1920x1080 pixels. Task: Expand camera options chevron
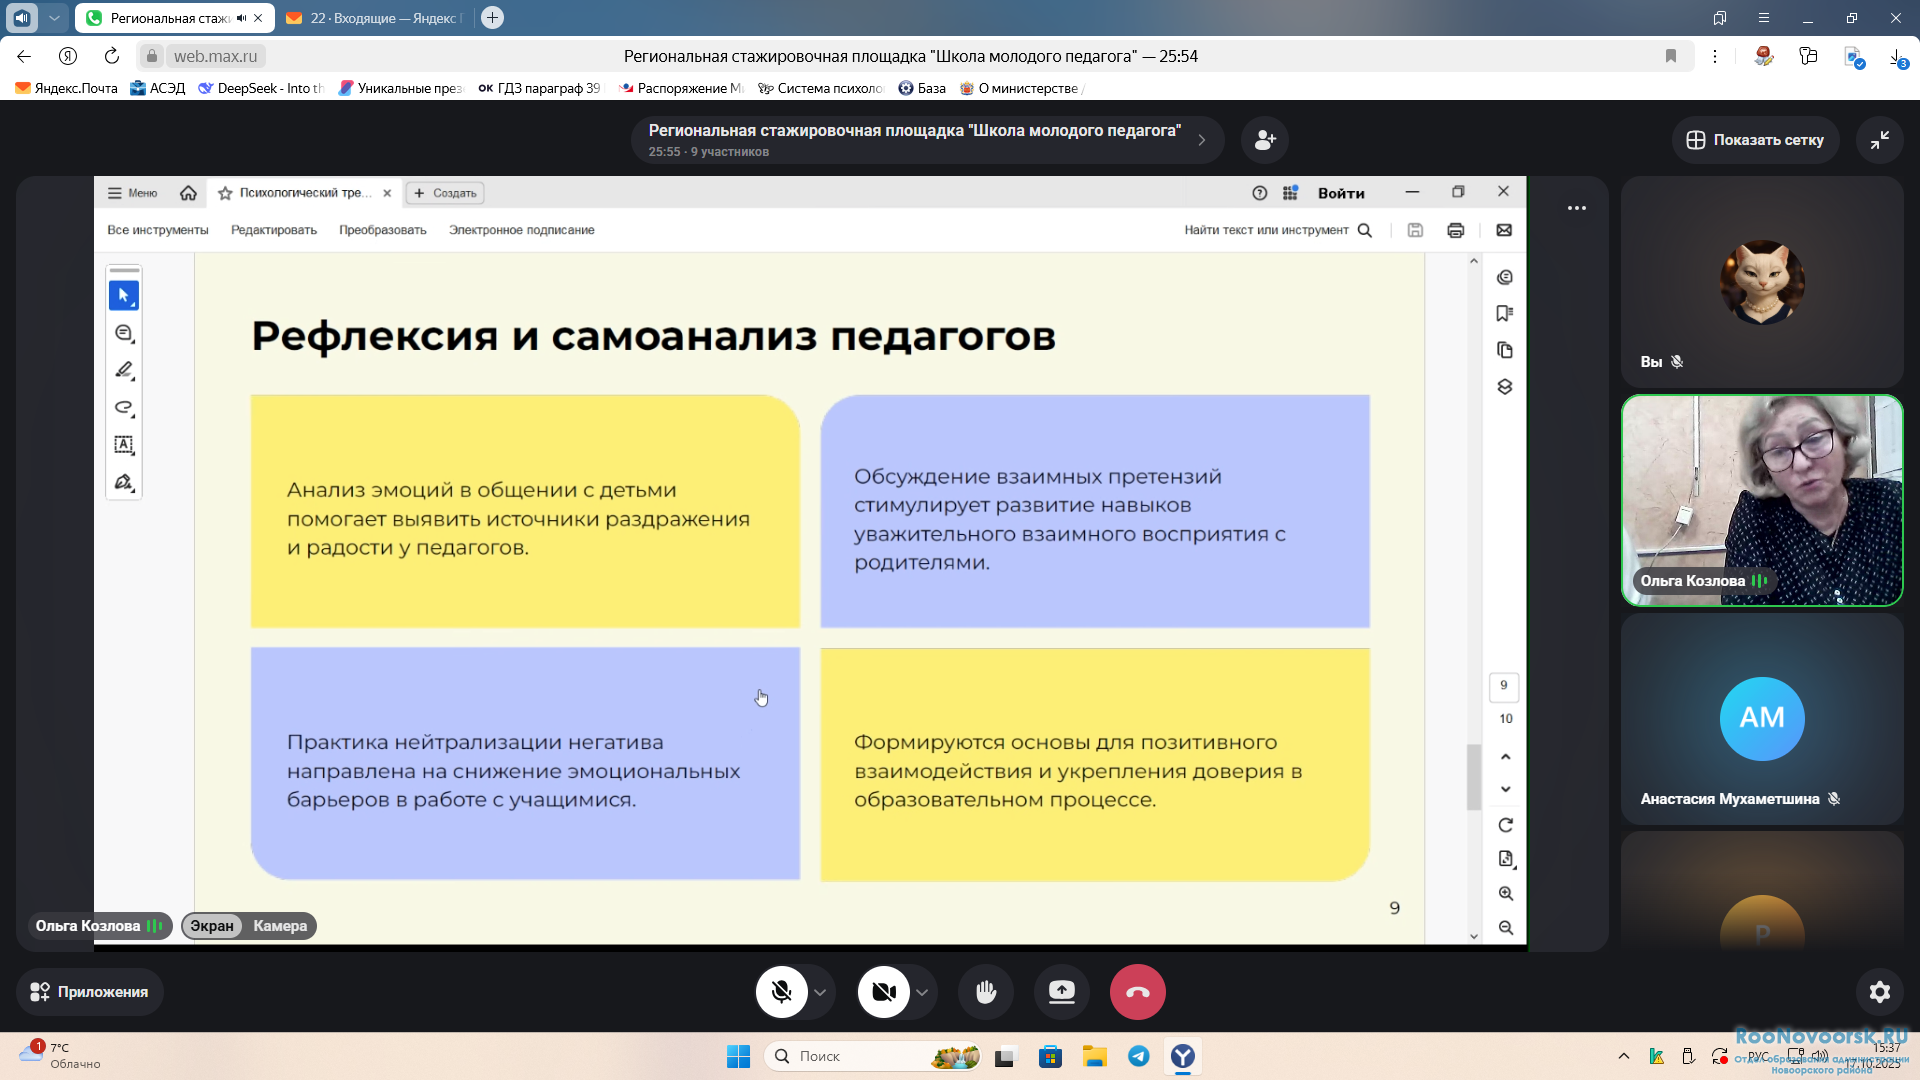(x=922, y=992)
